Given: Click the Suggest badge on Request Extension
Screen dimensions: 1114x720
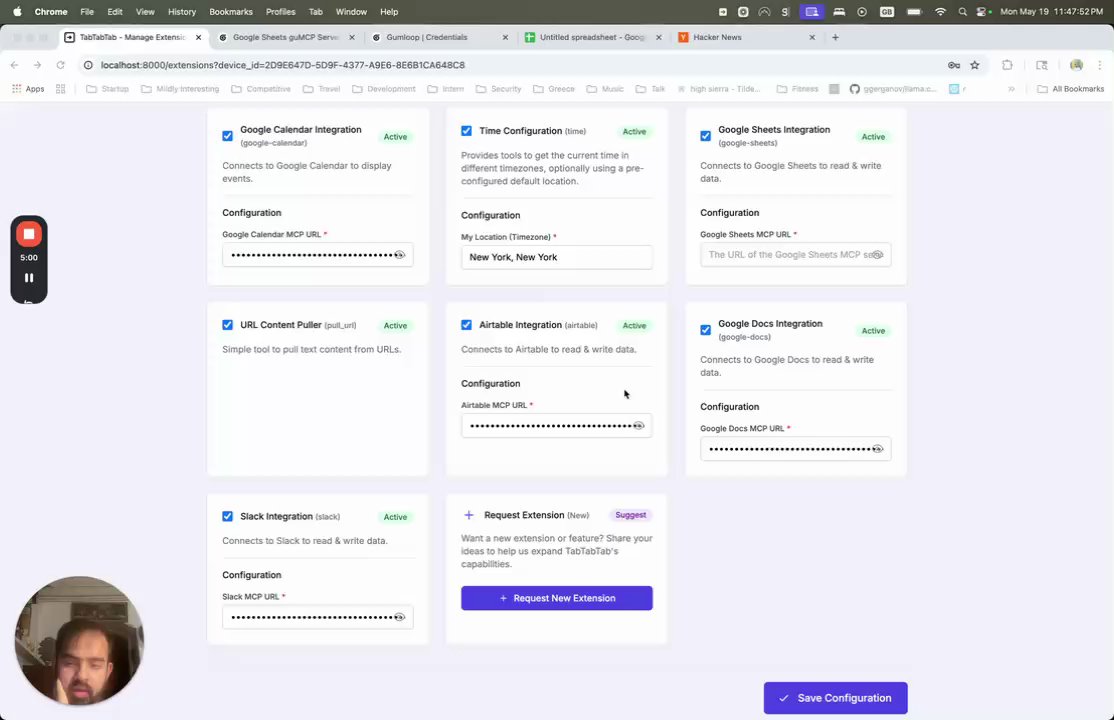Looking at the screenshot, I should click(x=630, y=515).
